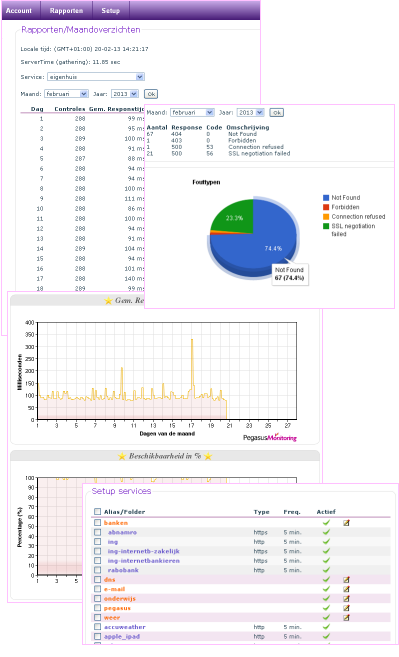The height and width of the screenshot is (657, 399).
Task: Toggle the select-all checkbox next to Alias/Folder
Action: coord(98,512)
